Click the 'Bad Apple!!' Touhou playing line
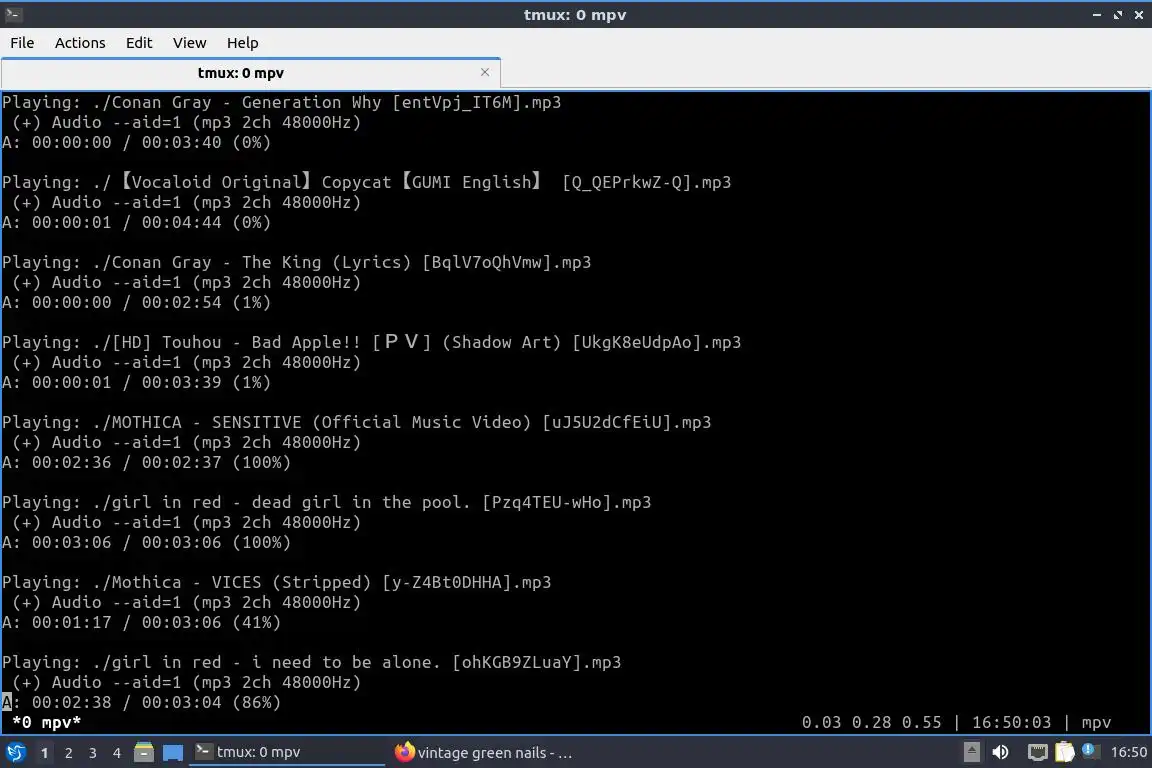Viewport: 1152px width, 768px height. [372, 342]
